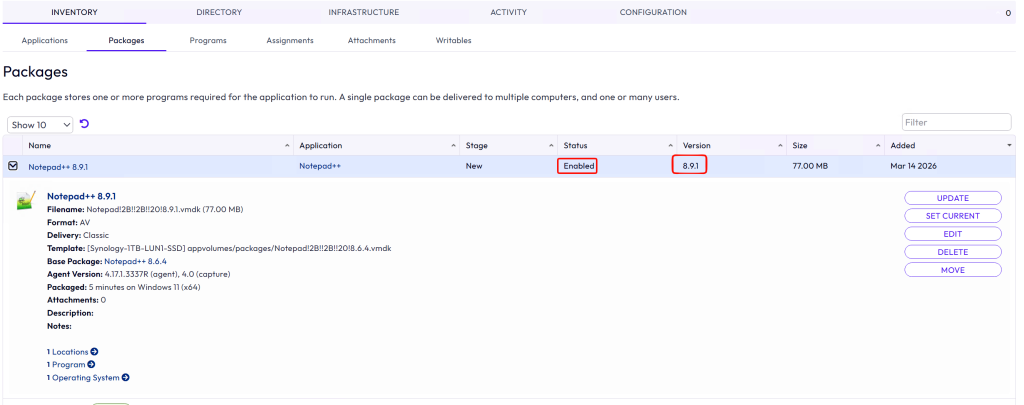Click into the Filter input field
Image resolution: width=1024 pixels, height=405 pixels.
coord(957,122)
